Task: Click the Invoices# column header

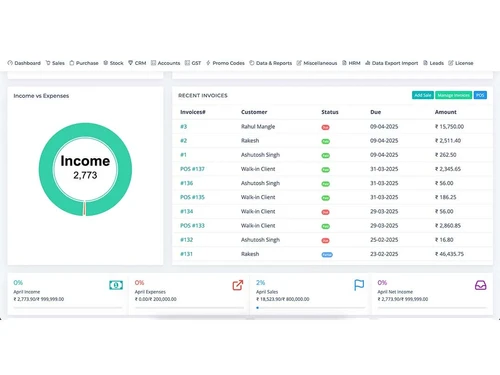Action: (193, 112)
